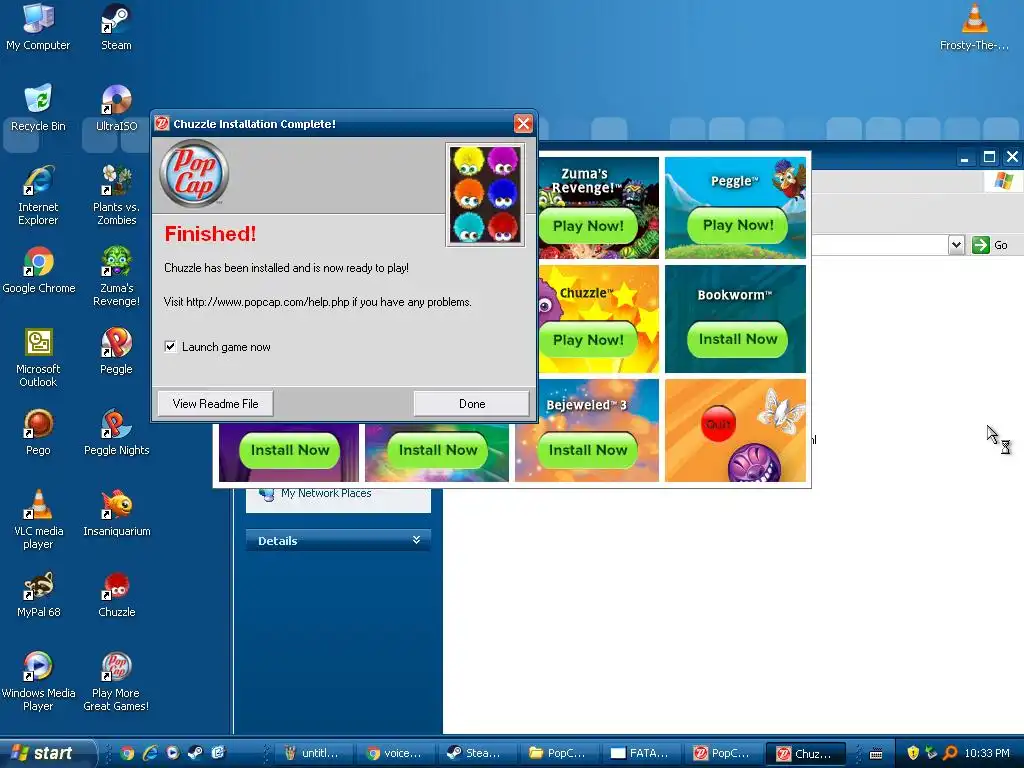Select Plants vs. Zombies desktop shortcut
Screen dimensions: 1024x768
pyautogui.click(x=116, y=195)
